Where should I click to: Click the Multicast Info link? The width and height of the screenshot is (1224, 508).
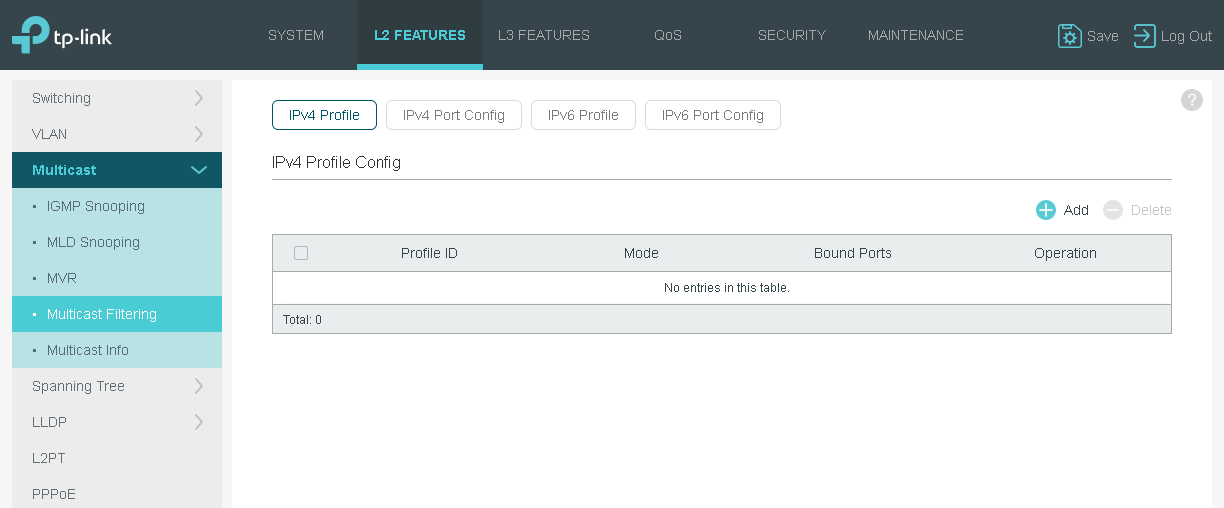(x=88, y=350)
